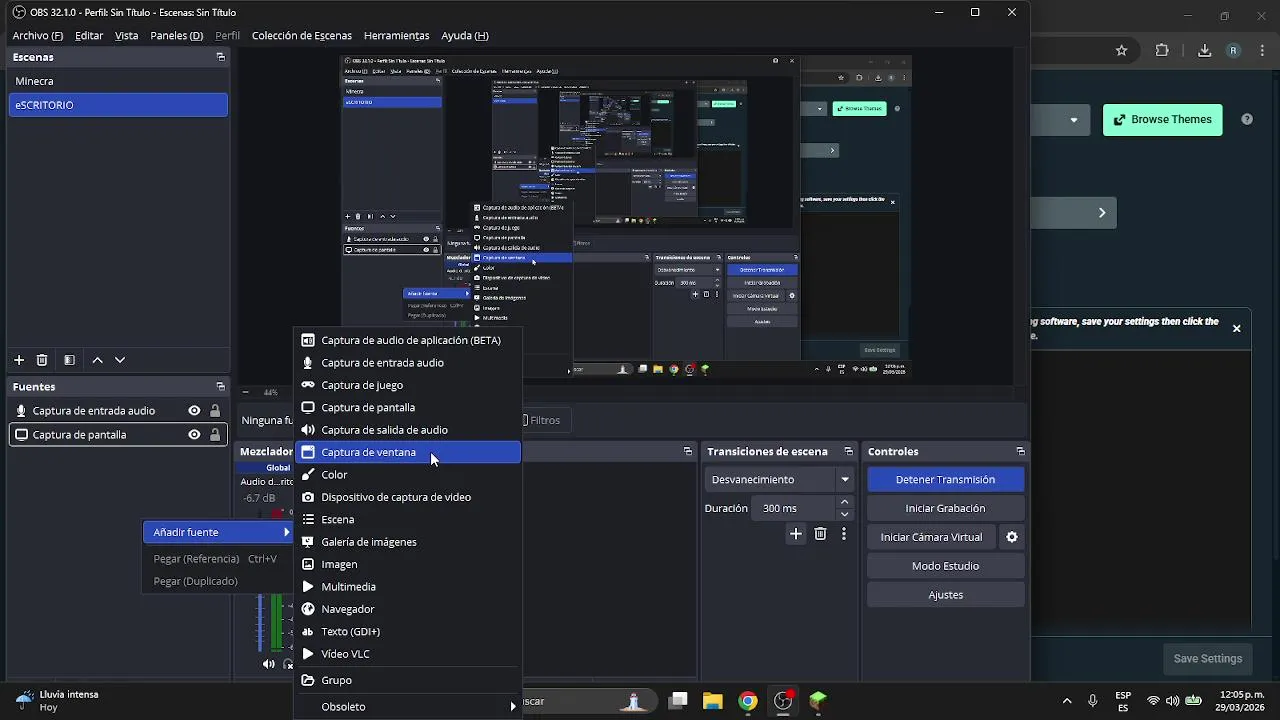Open Chrome downloads icon
Screen dimensions: 1280x720
[1204, 50]
